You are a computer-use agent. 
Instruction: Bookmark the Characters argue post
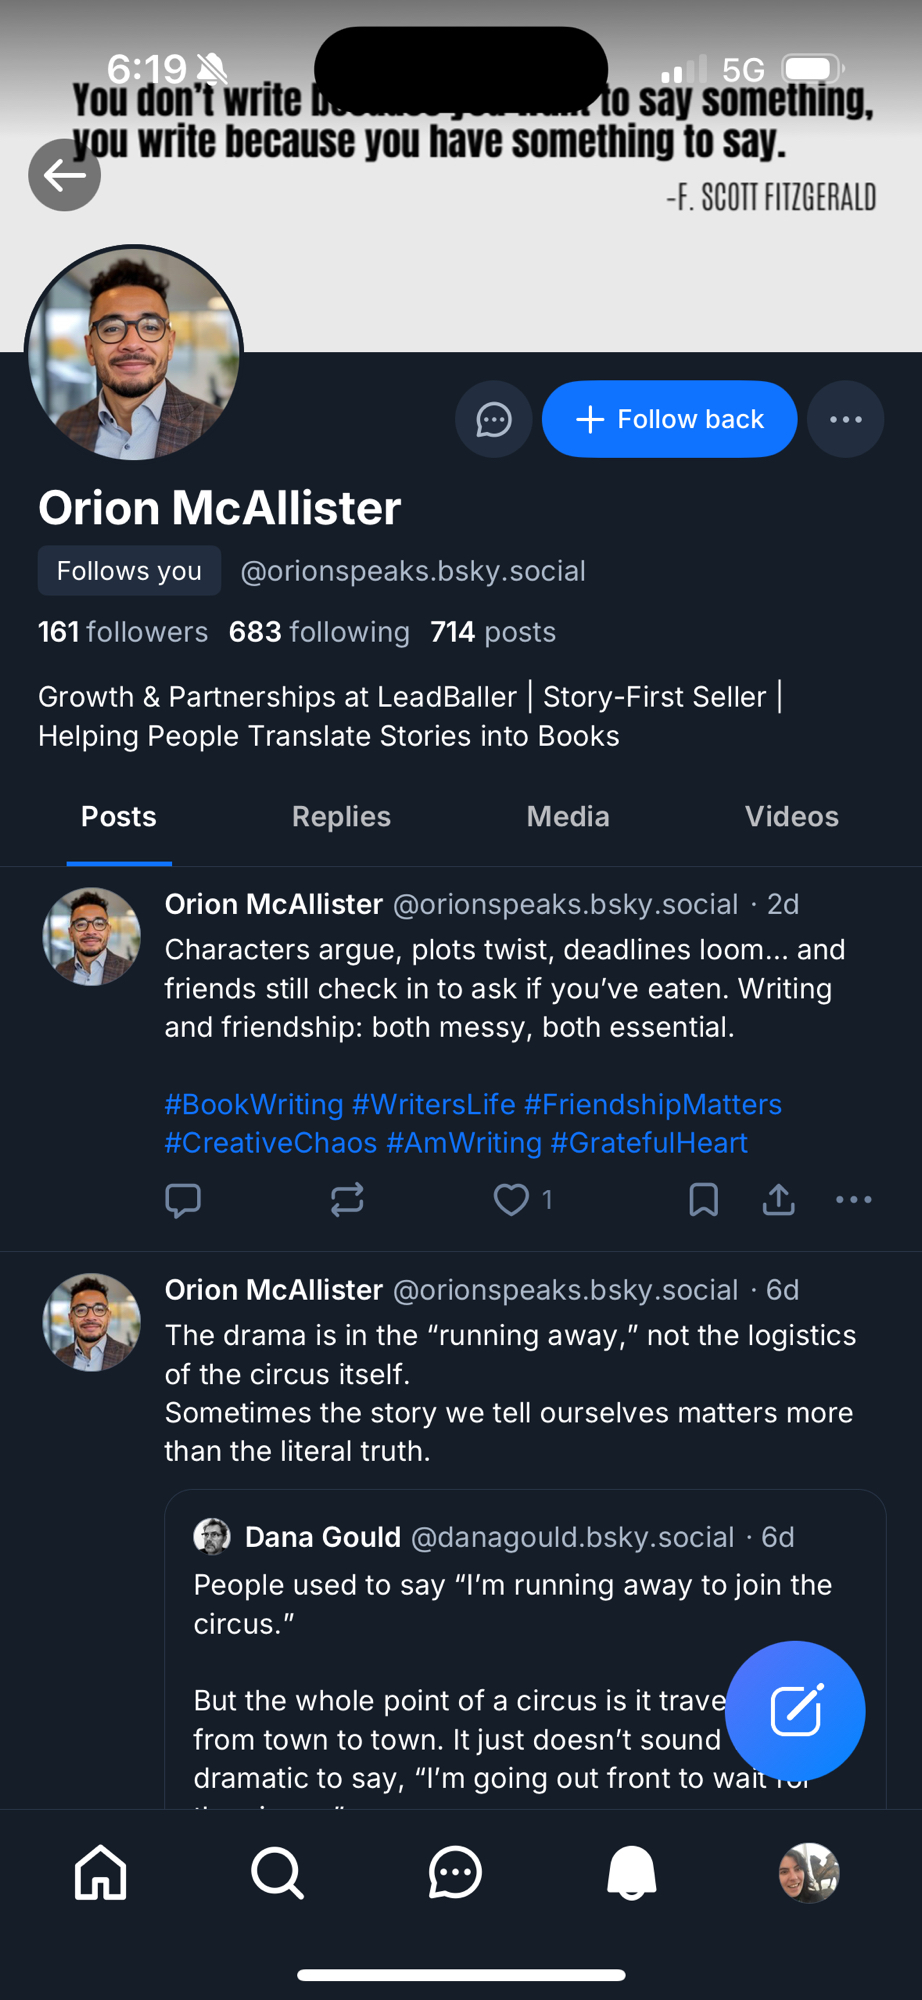pyautogui.click(x=704, y=1199)
